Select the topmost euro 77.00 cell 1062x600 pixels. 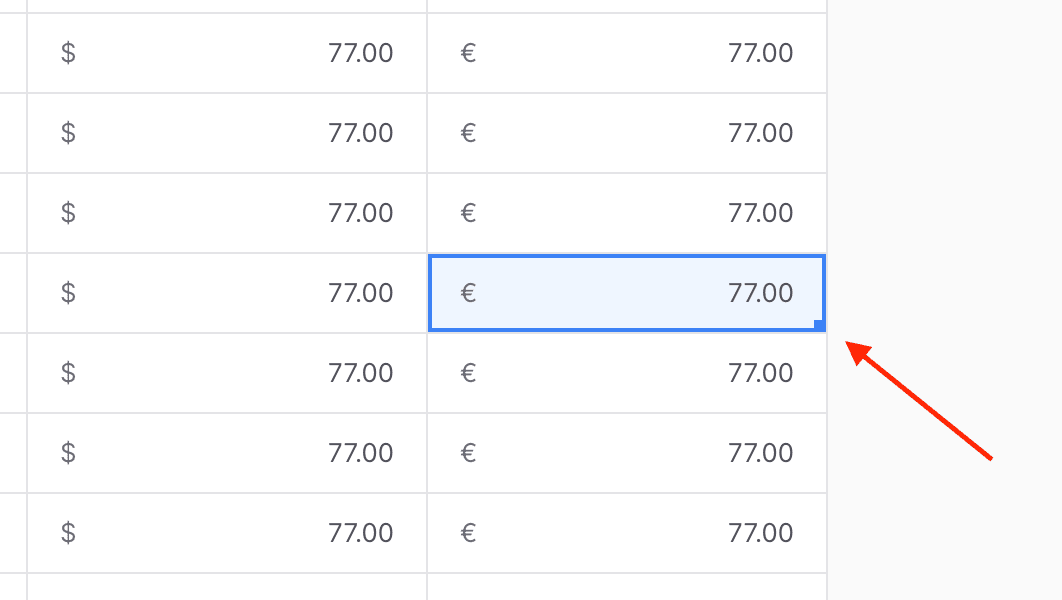pyautogui.click(x=627, y=53)
